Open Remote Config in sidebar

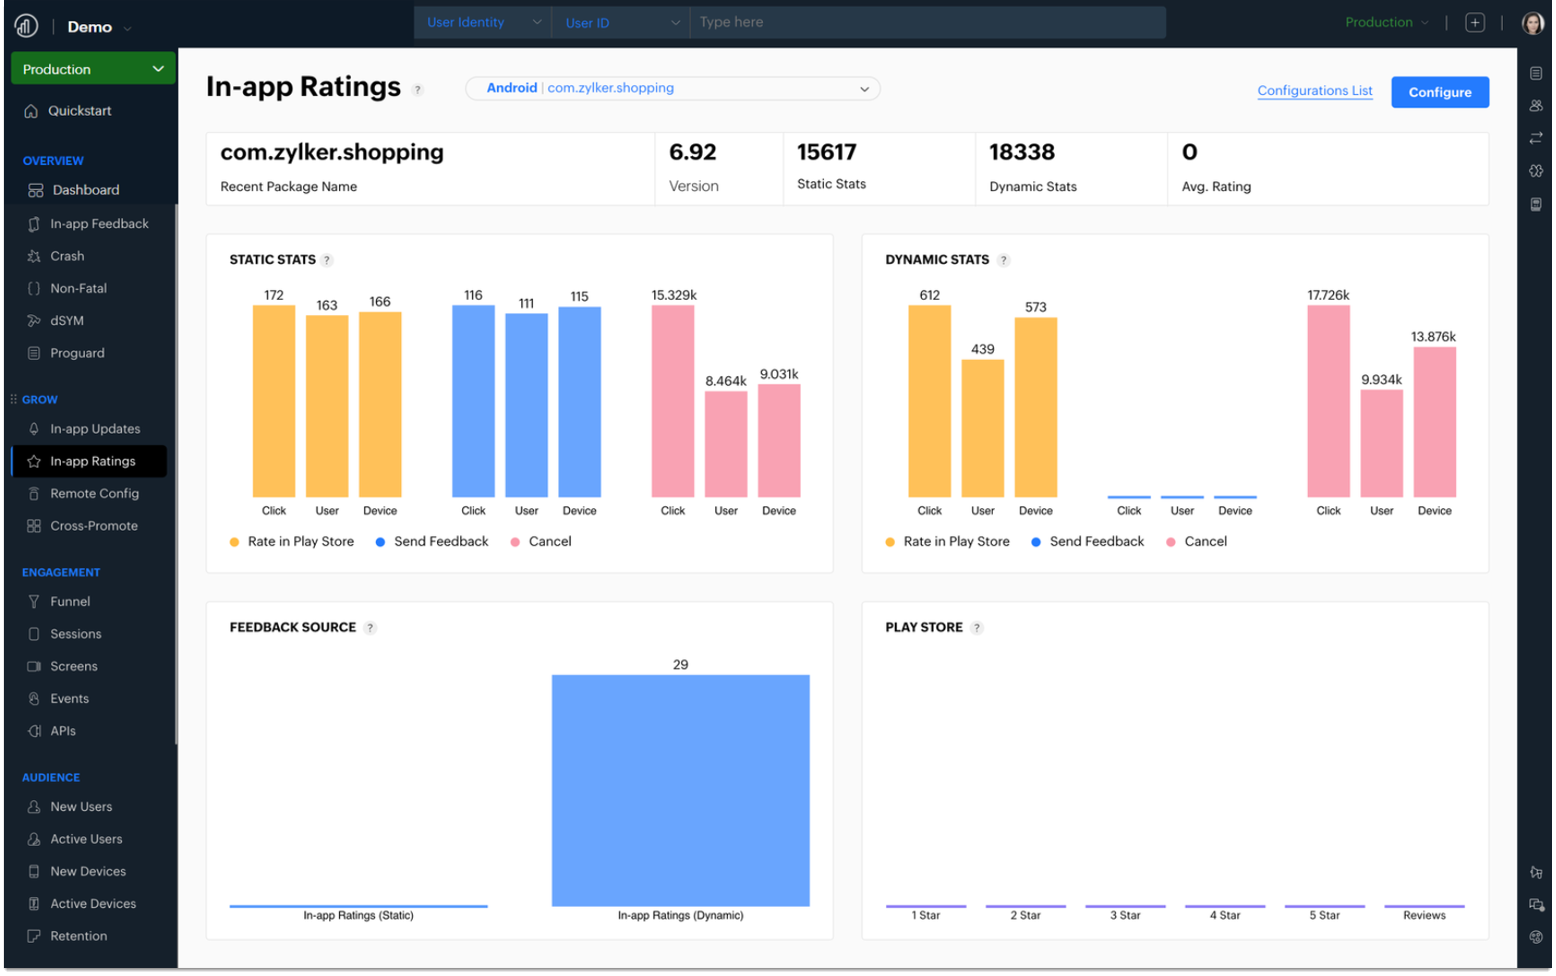tap(94, 494)
